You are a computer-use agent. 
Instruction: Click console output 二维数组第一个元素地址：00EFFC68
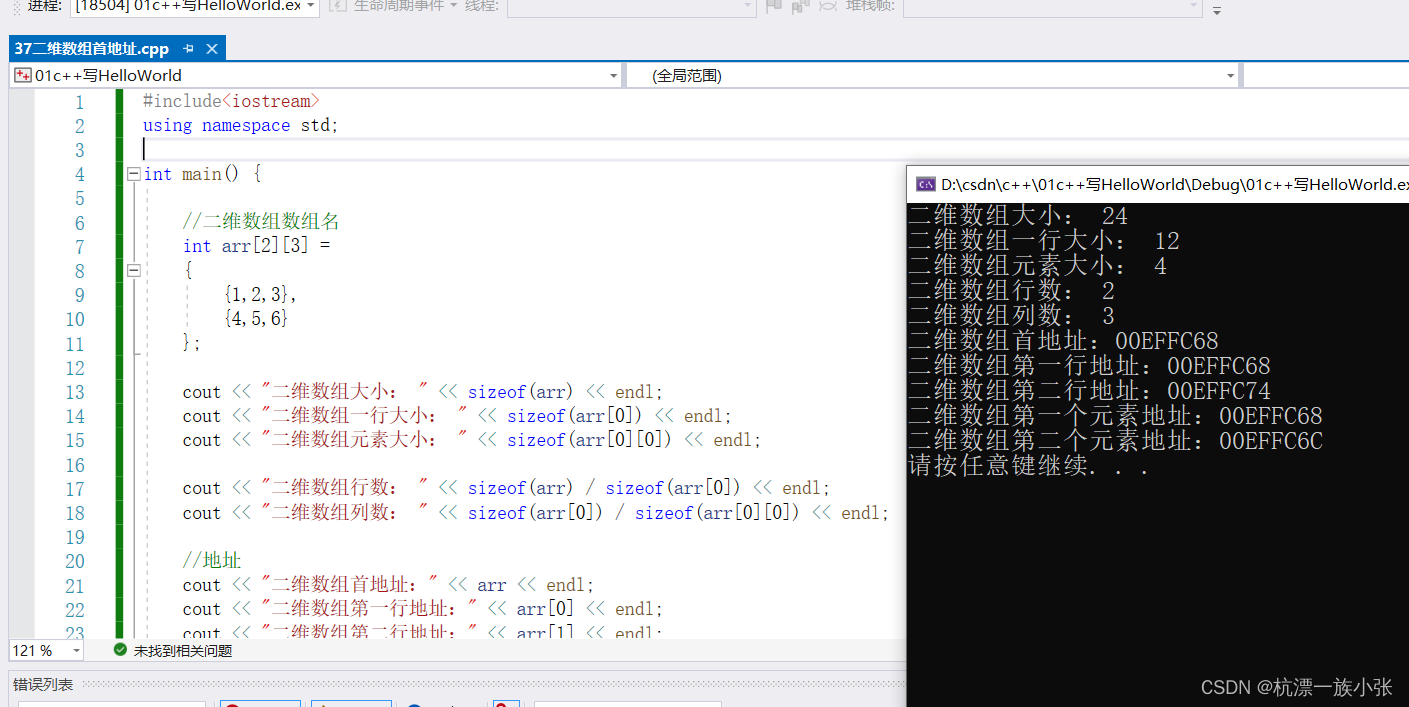click(1115, 416)
